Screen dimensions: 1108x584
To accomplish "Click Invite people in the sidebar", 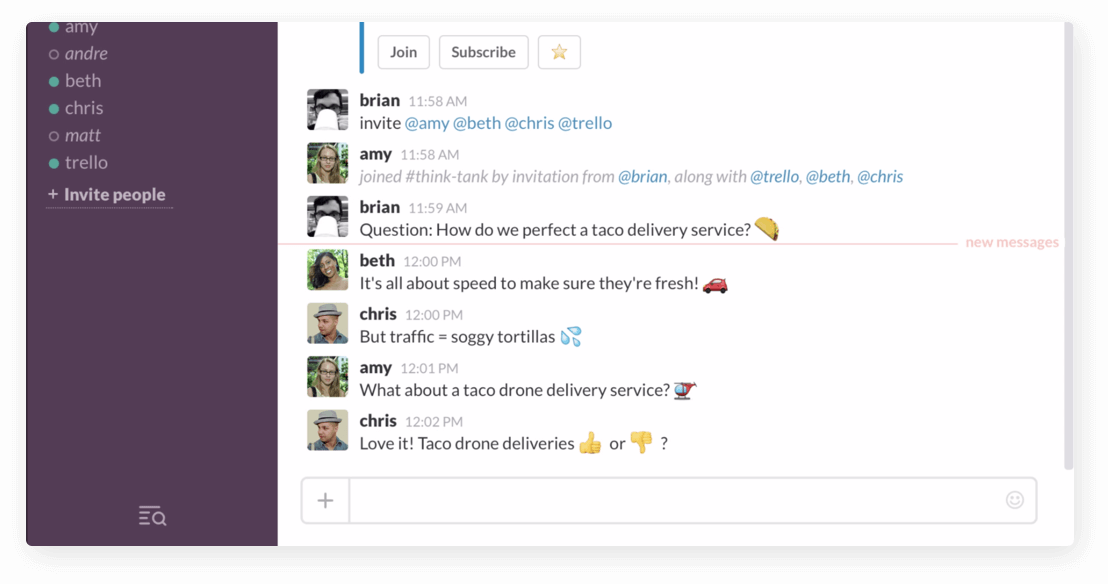I will 108,194.
